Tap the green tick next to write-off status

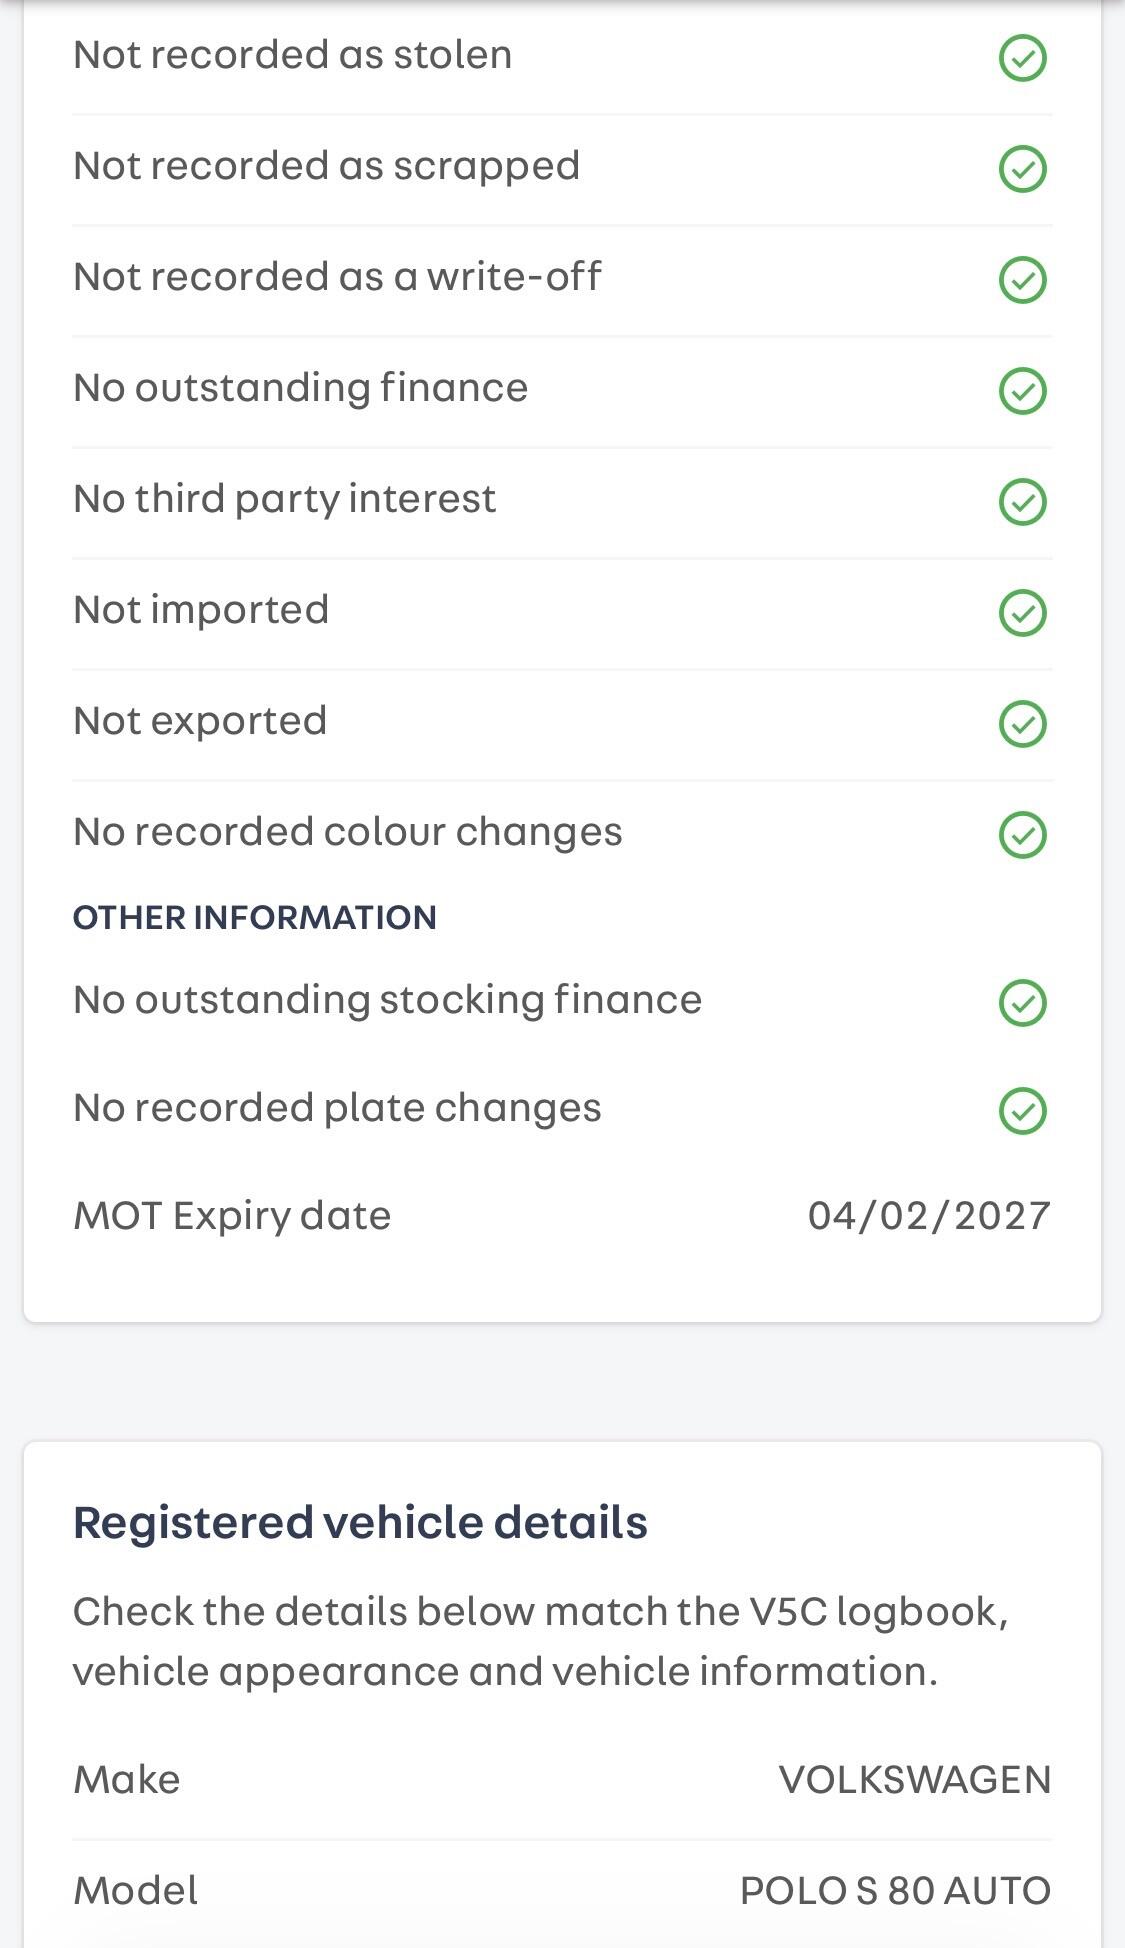[1022, 280]
